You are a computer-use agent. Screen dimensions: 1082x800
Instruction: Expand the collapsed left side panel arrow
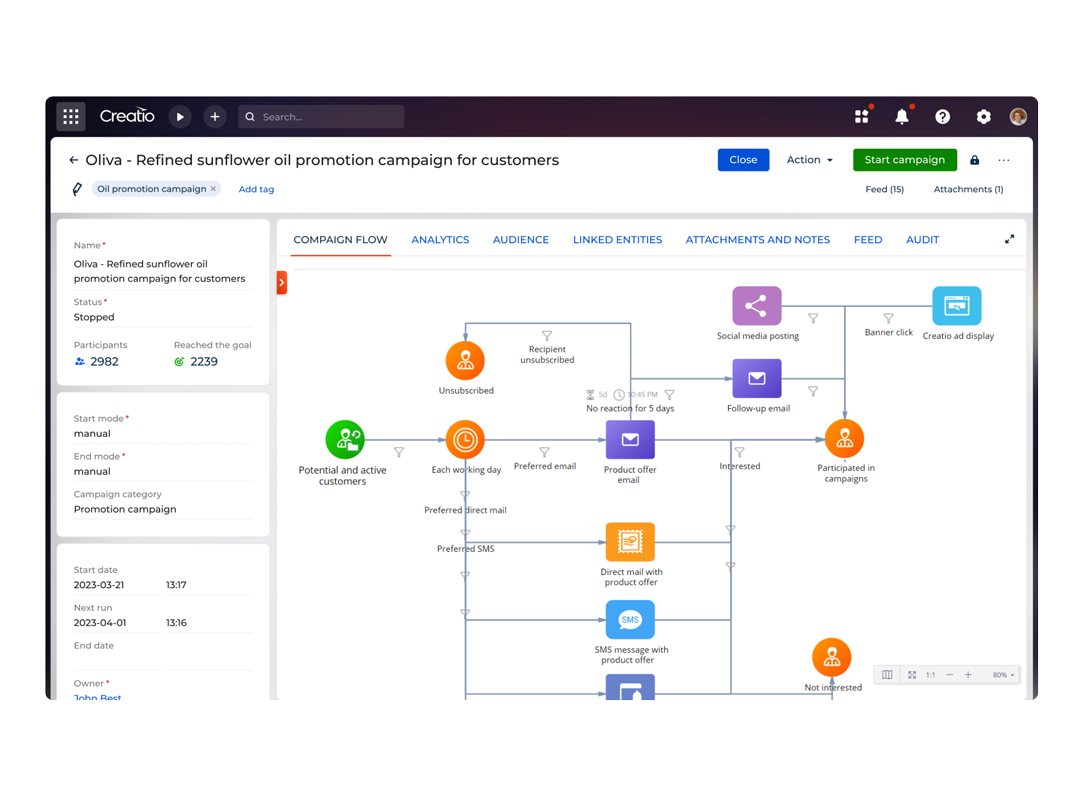(281, 283)
